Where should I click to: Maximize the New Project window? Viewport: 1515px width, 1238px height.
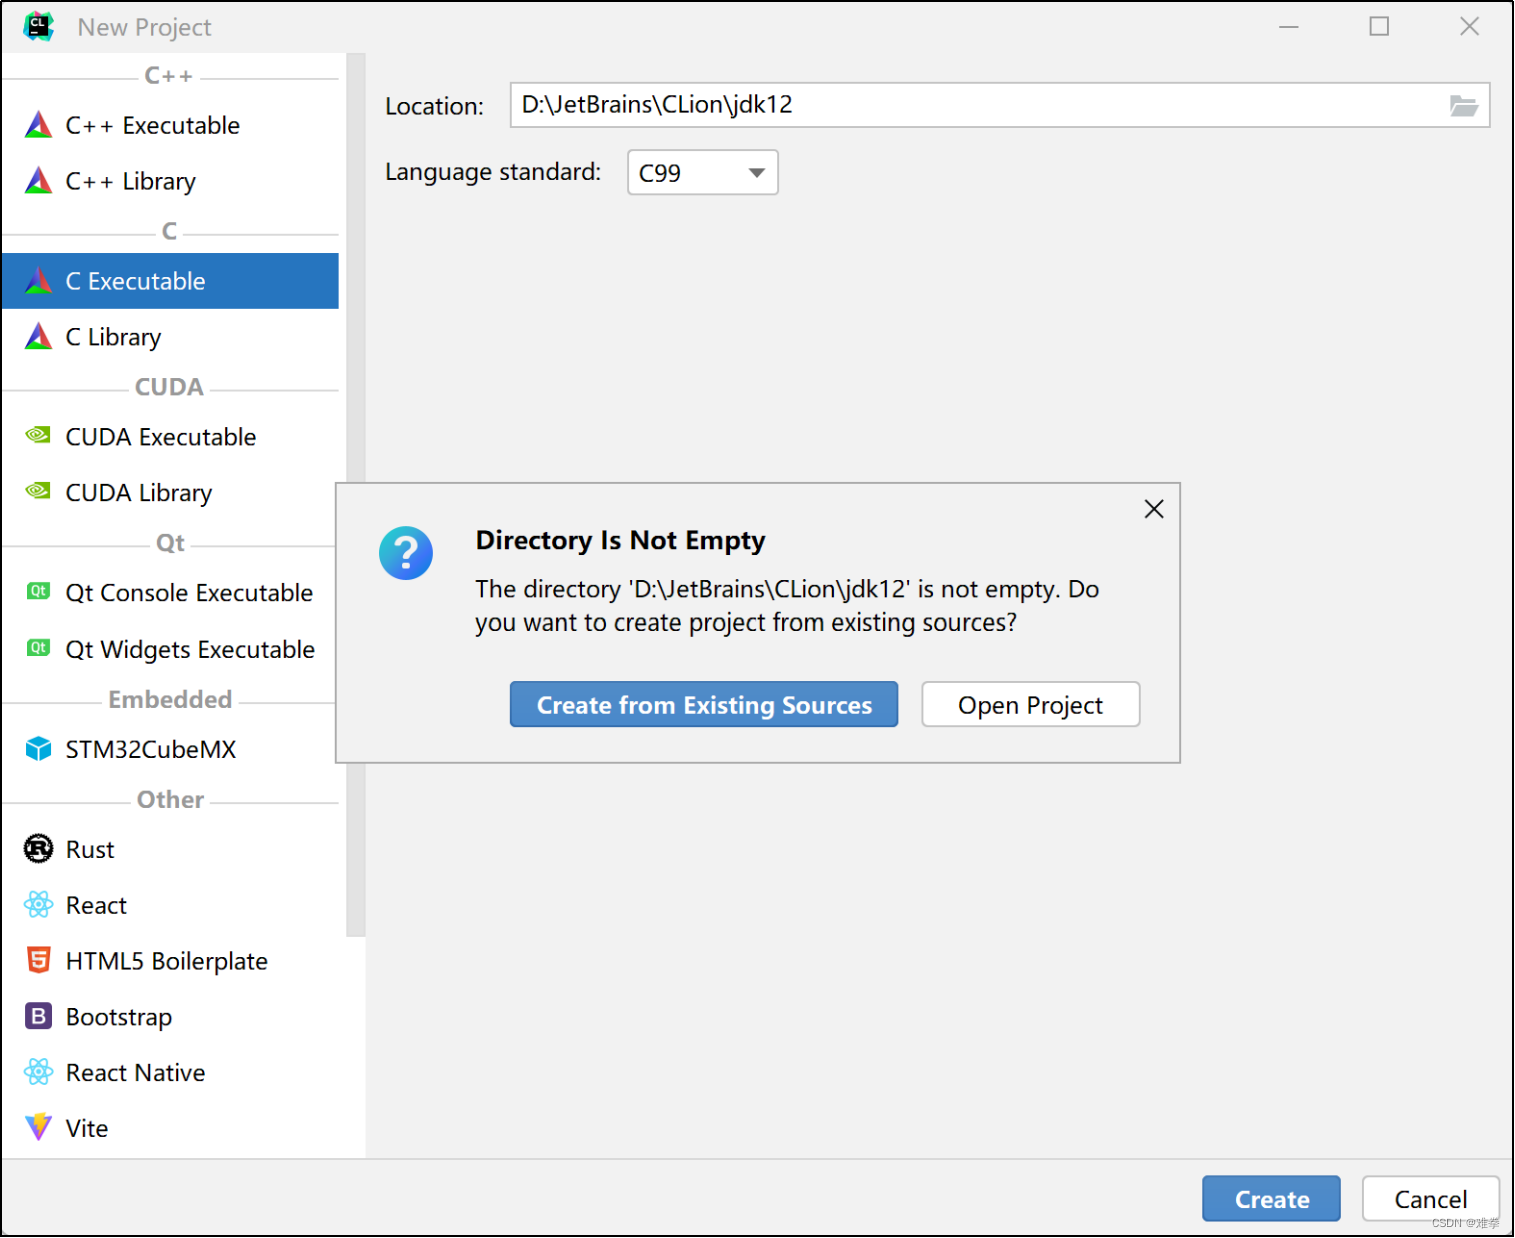(1379, 27)
